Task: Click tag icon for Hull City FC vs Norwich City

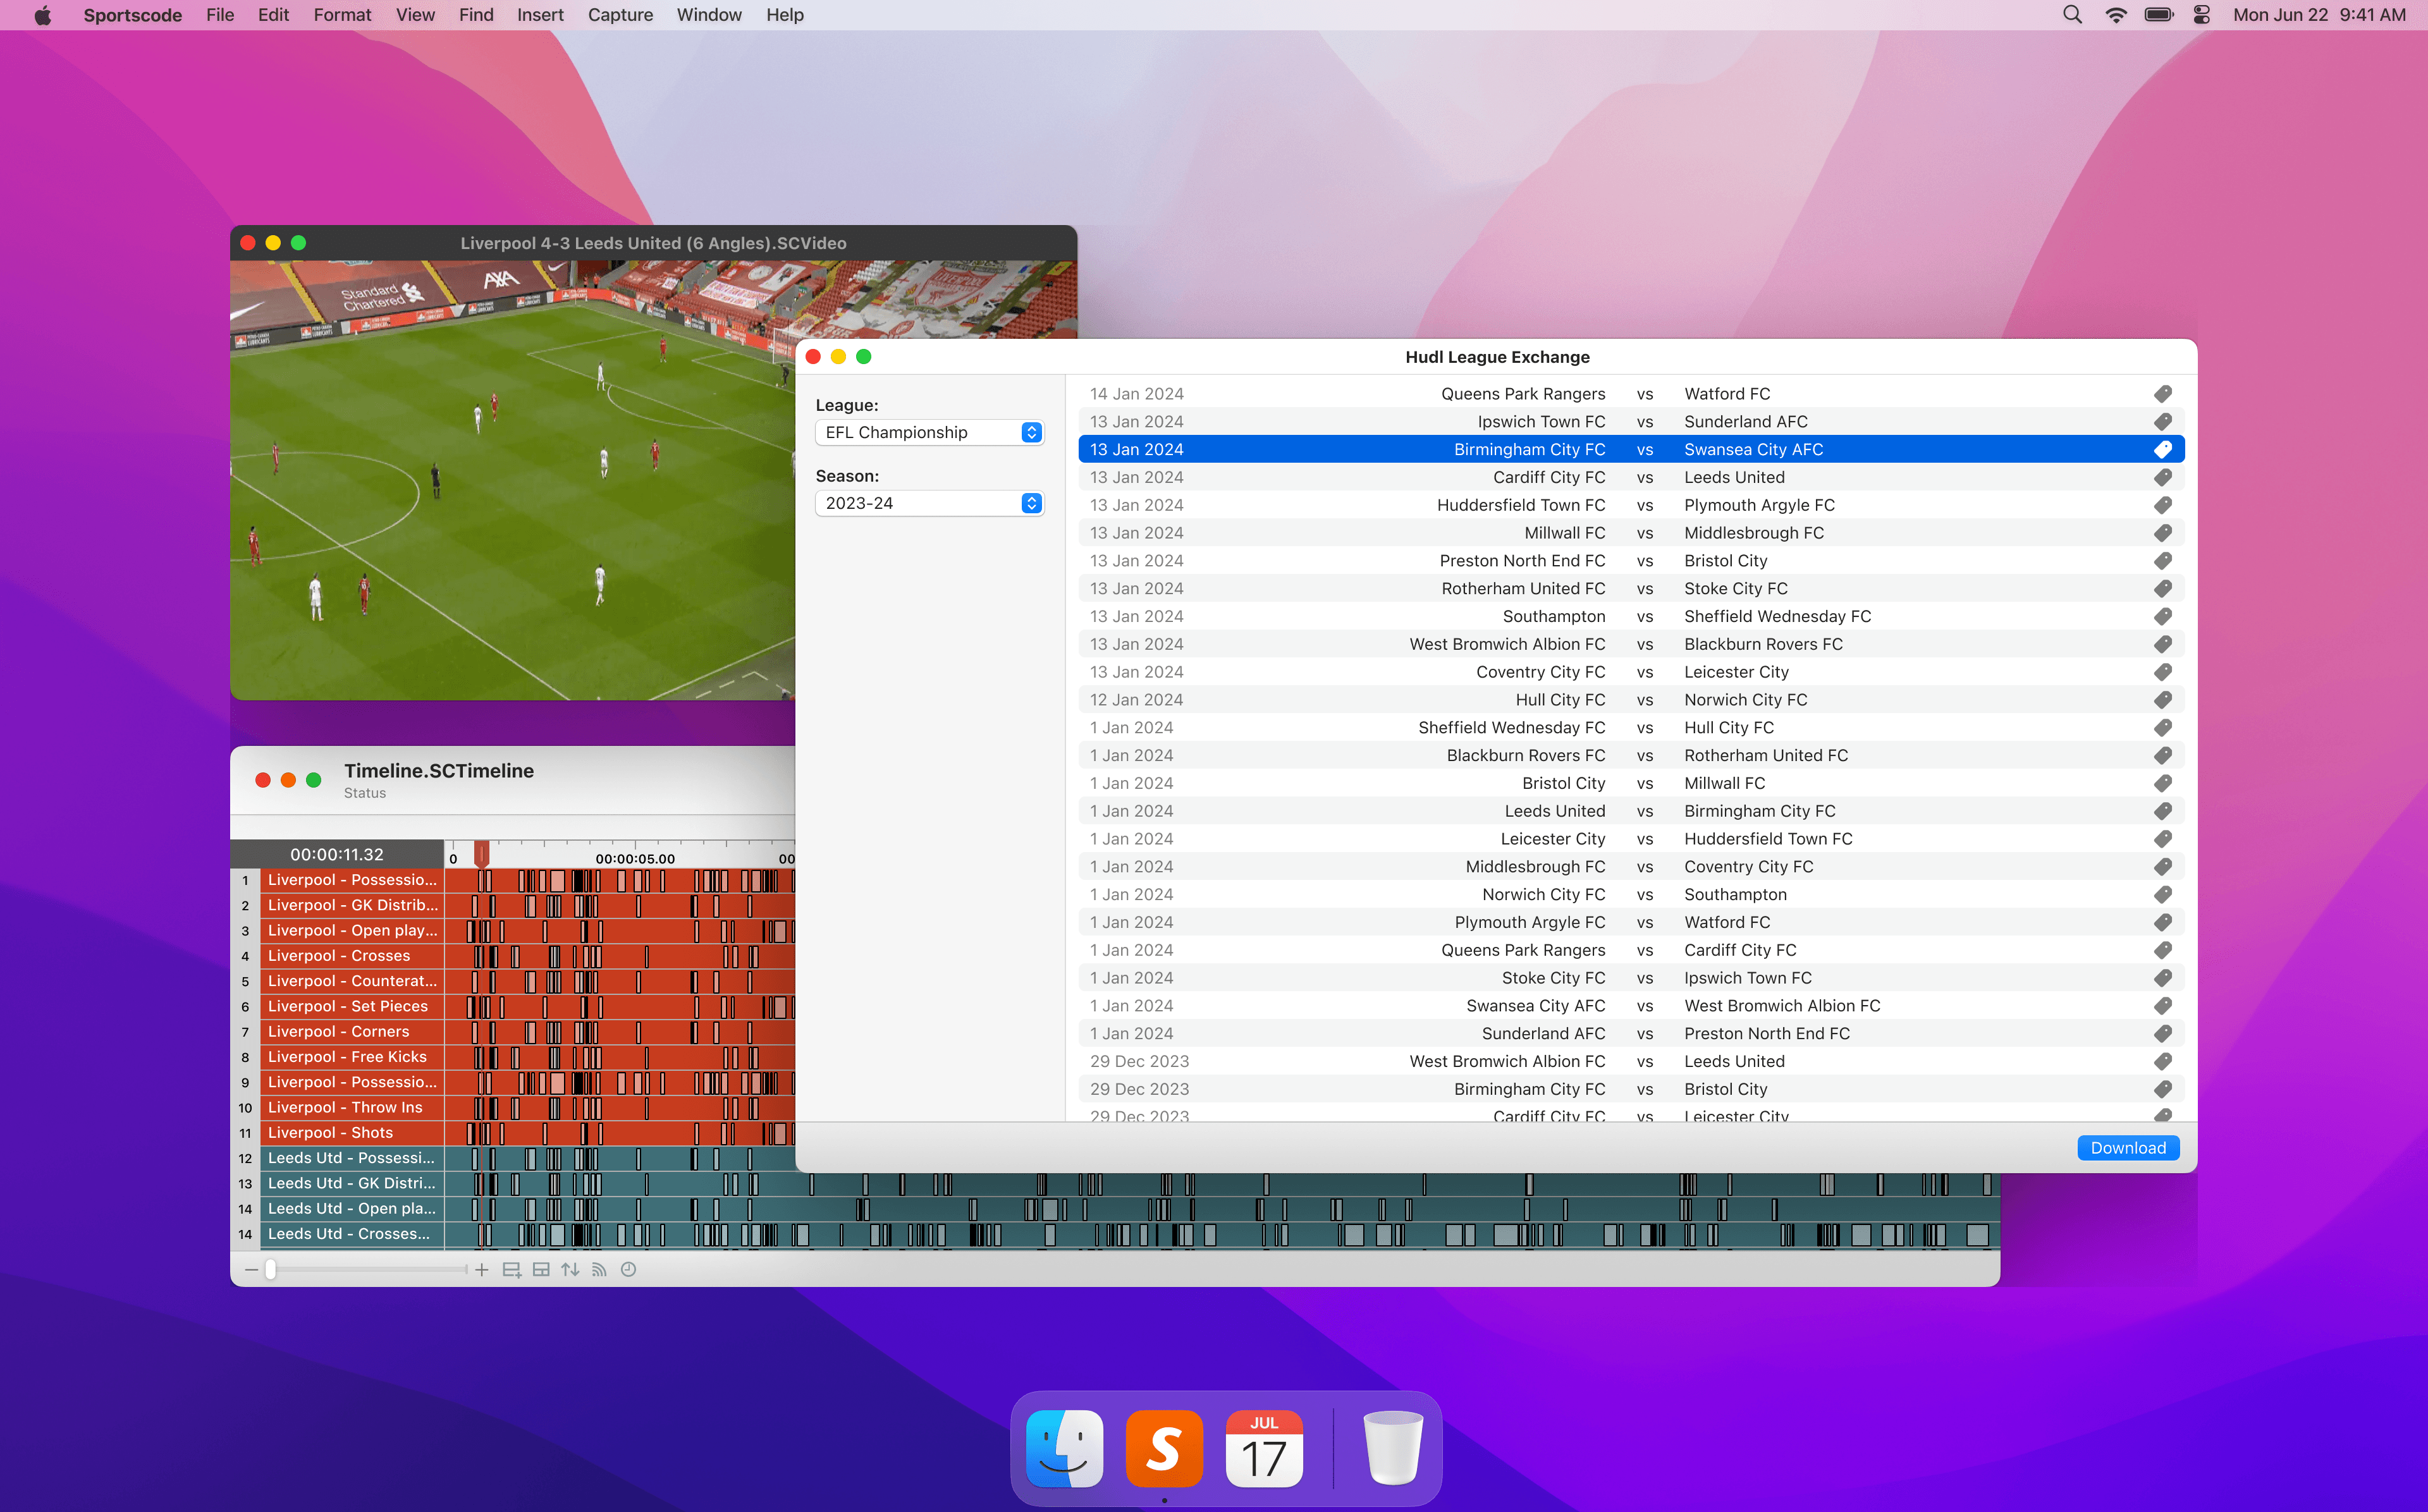Action: pyautogui.click(x=2162, y=700)
